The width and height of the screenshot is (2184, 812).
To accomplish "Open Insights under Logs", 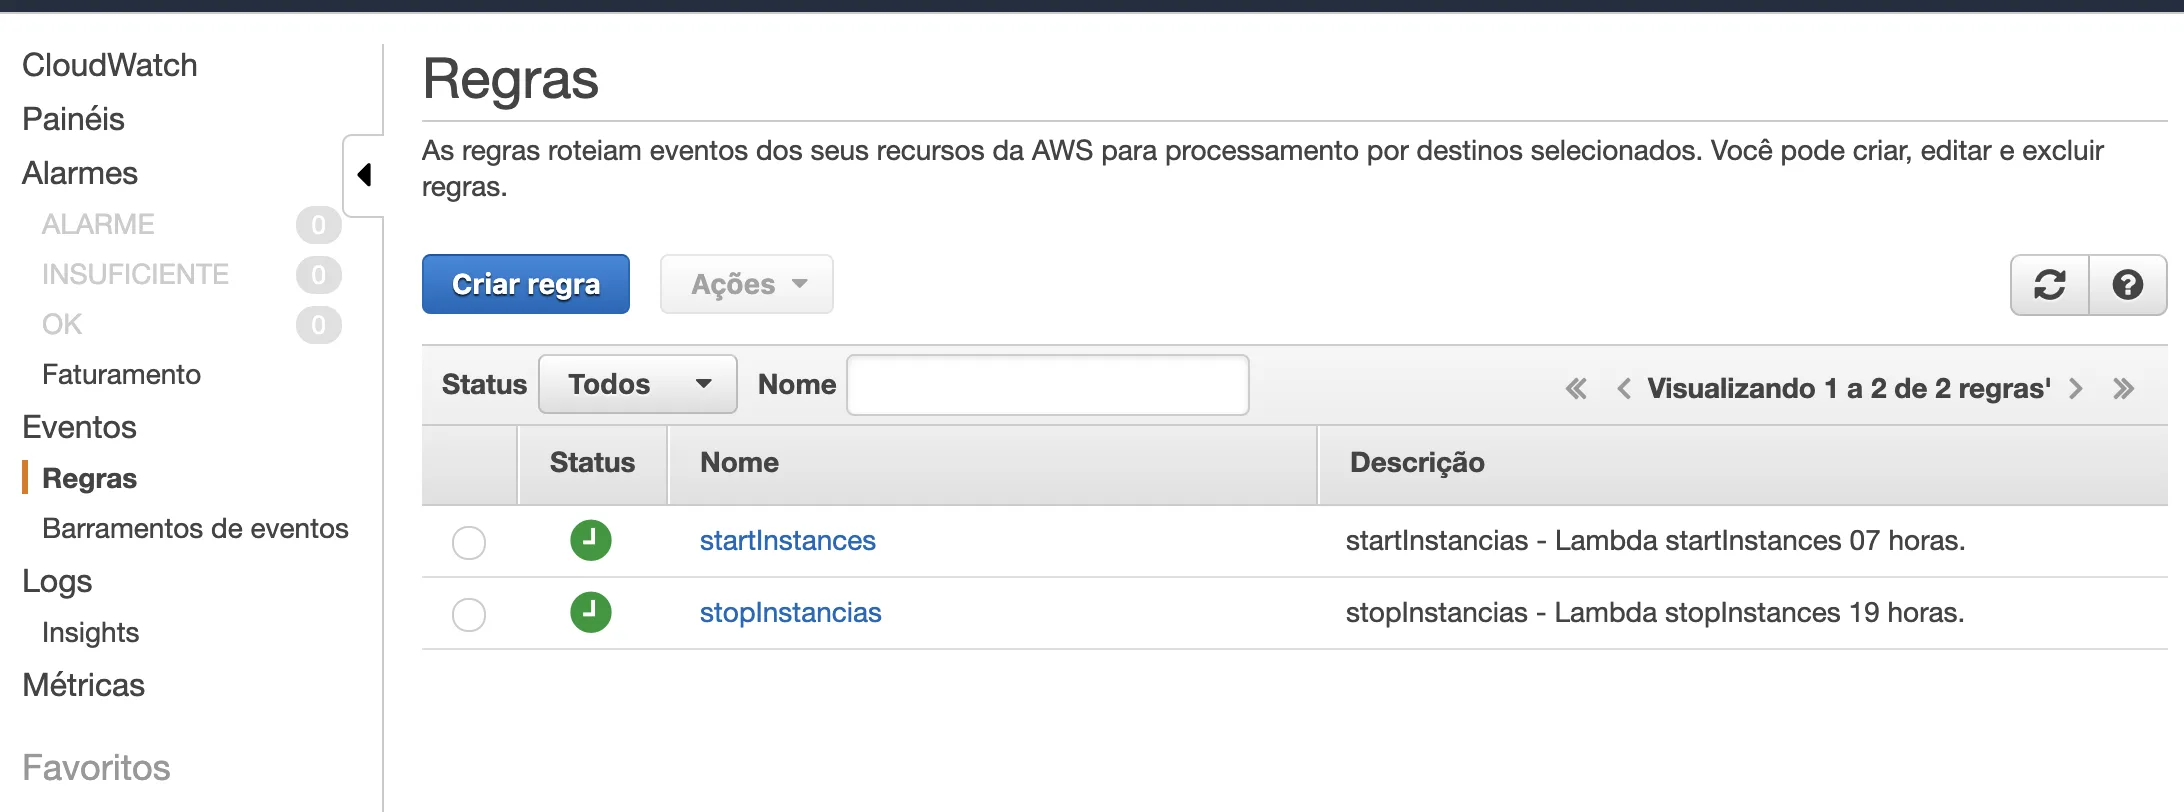I will (x=90, y=632).
